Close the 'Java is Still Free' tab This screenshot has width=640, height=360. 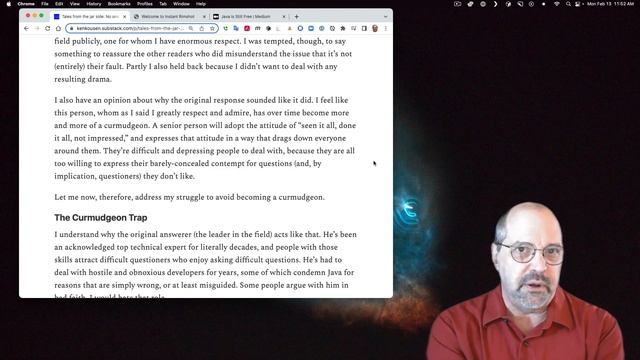click(284, 17)
